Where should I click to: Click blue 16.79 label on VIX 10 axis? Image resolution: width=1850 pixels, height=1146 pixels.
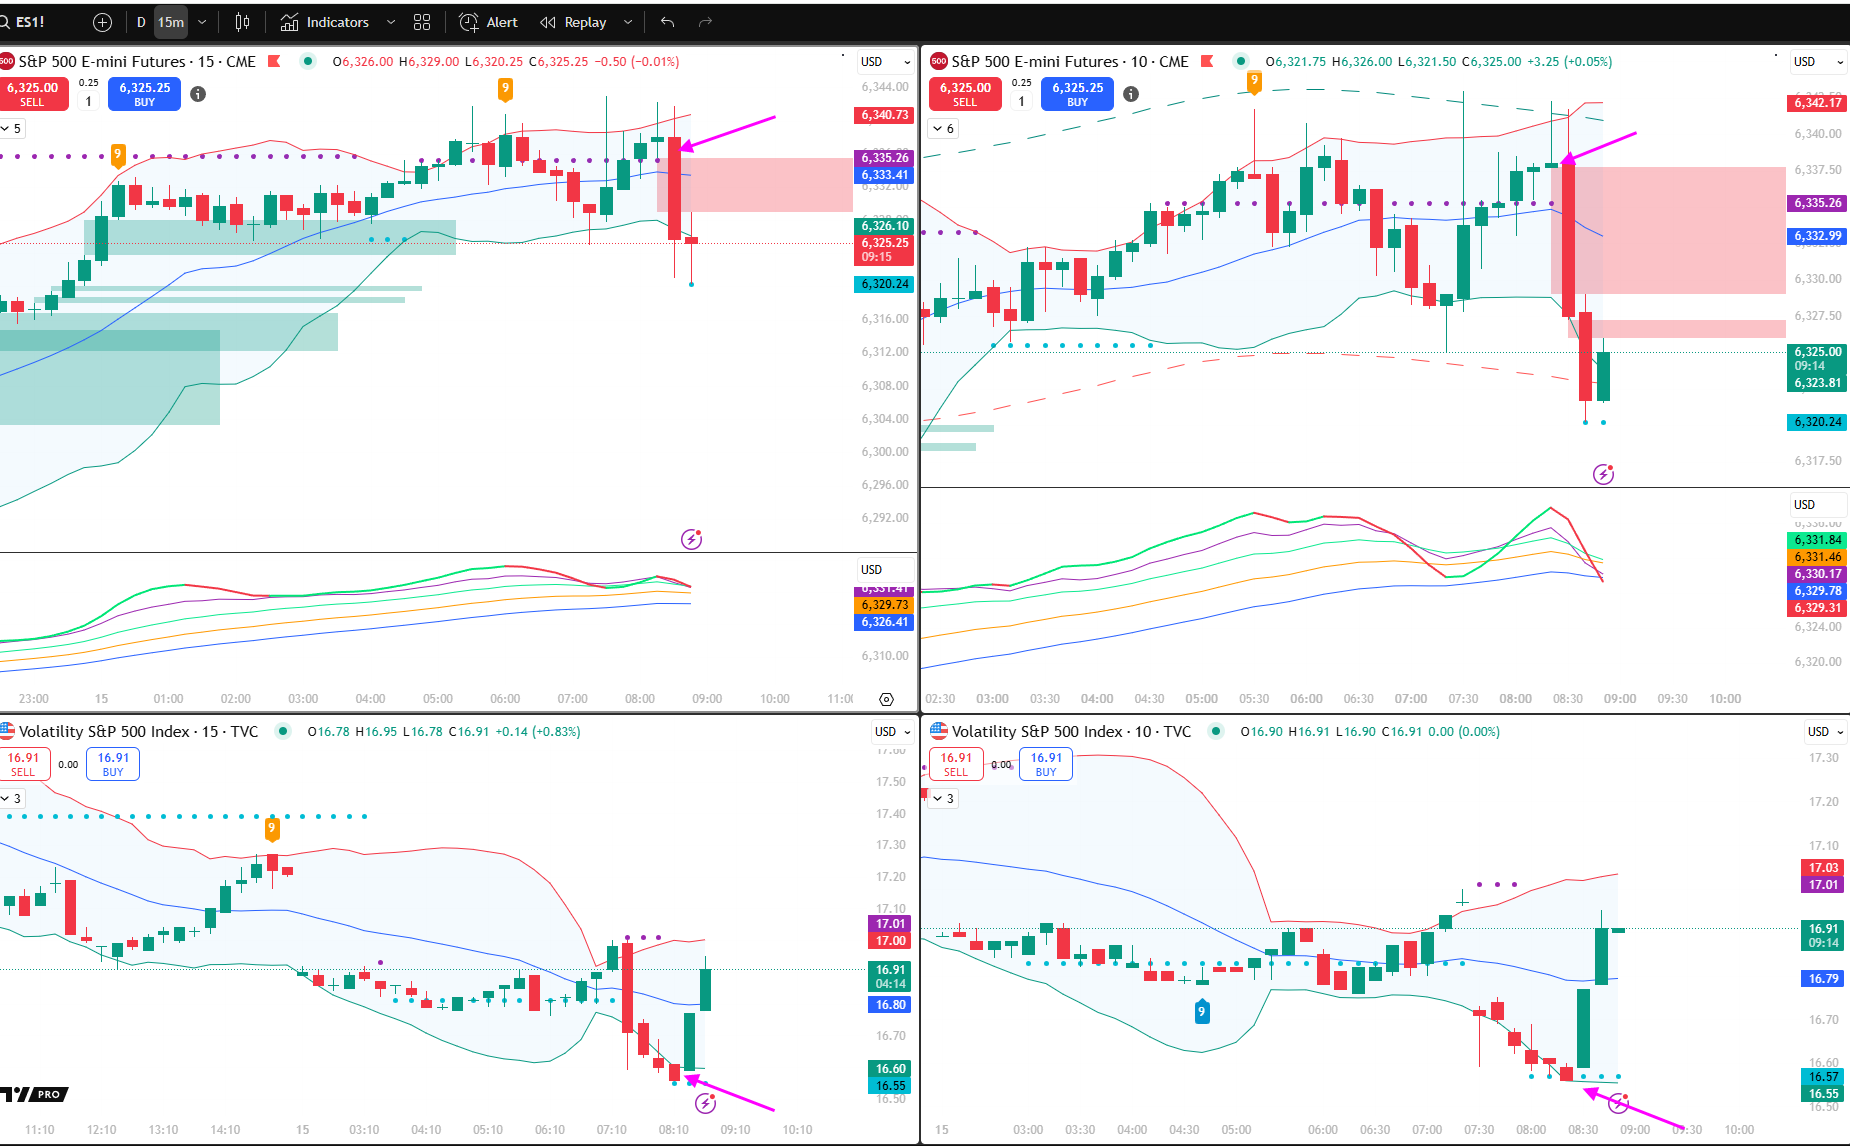(1823, 979)
